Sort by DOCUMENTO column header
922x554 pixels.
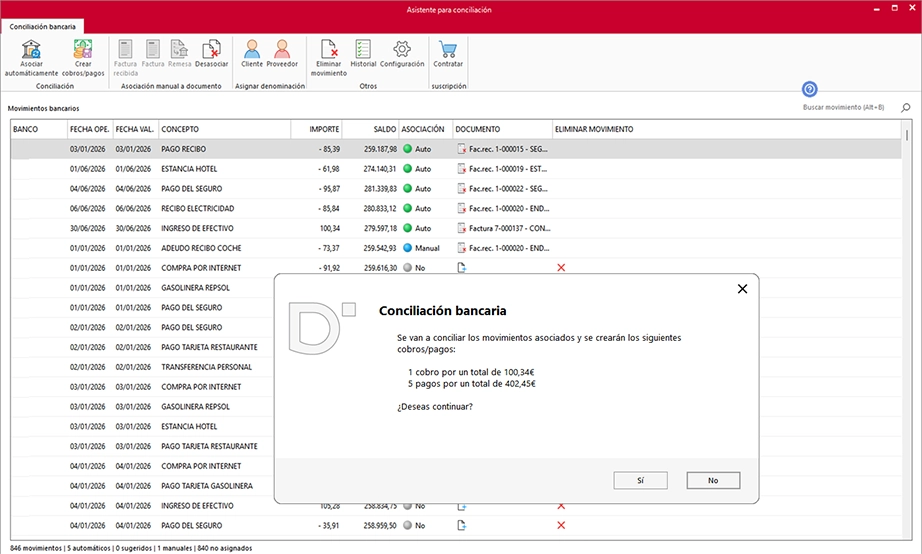click(503, 129)
